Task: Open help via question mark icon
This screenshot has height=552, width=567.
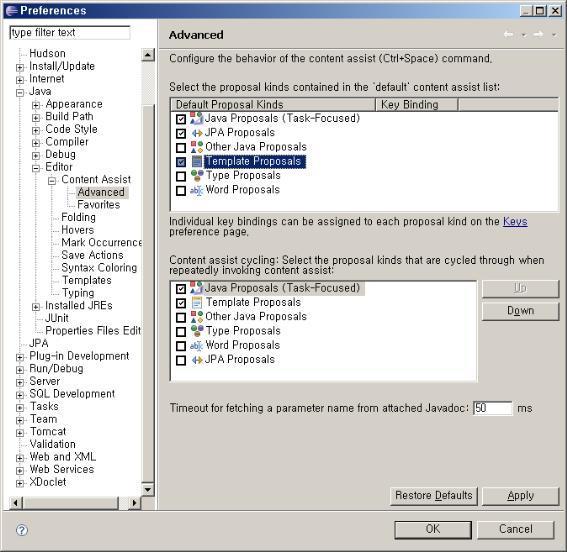Action: pos(22,530)
